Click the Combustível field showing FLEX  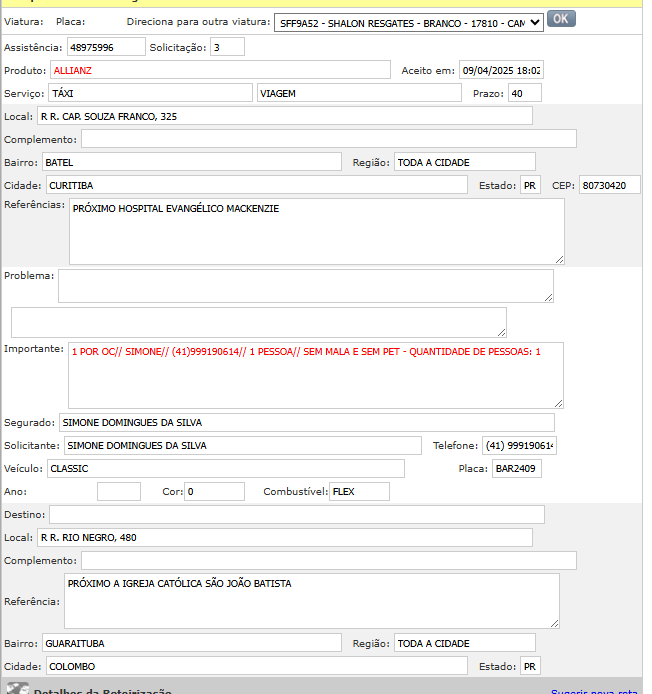coord(359,491)
